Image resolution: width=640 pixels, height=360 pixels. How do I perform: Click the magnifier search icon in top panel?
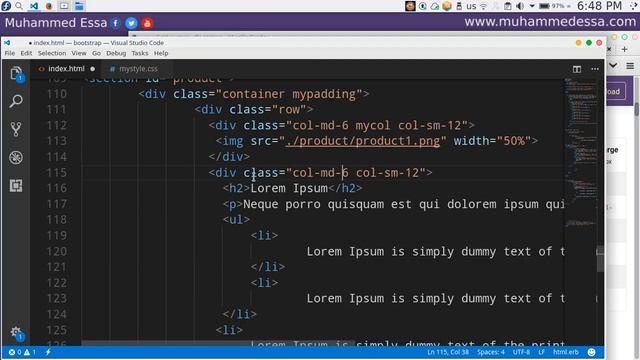19,6
